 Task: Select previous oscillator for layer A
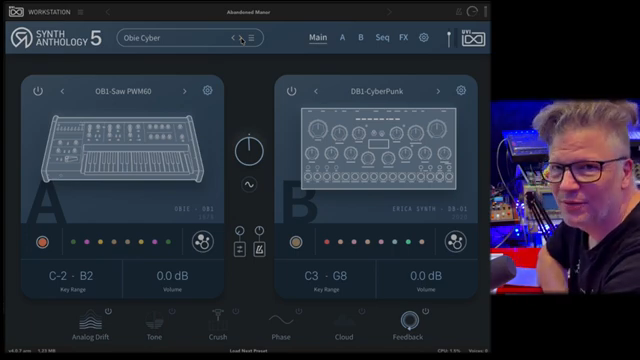pyautogui.click(x=62, y=91)
